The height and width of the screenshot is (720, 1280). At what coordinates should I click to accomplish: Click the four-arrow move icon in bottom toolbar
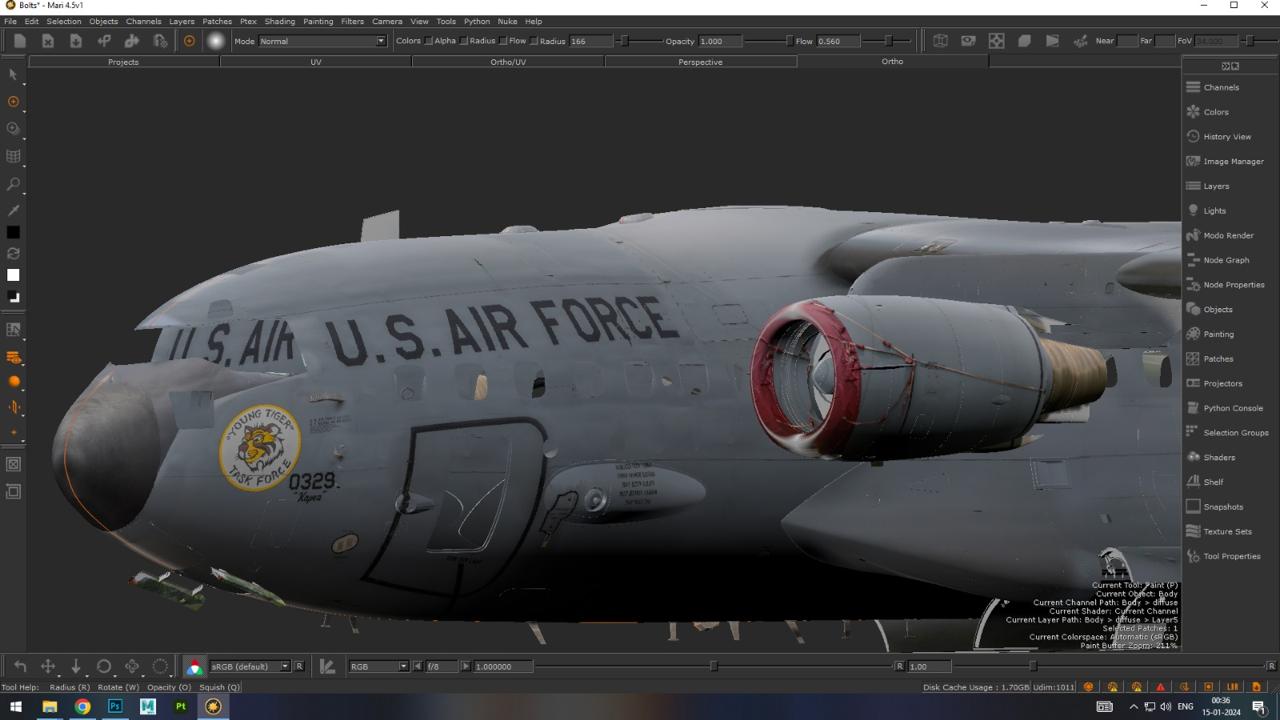point(48,666)
